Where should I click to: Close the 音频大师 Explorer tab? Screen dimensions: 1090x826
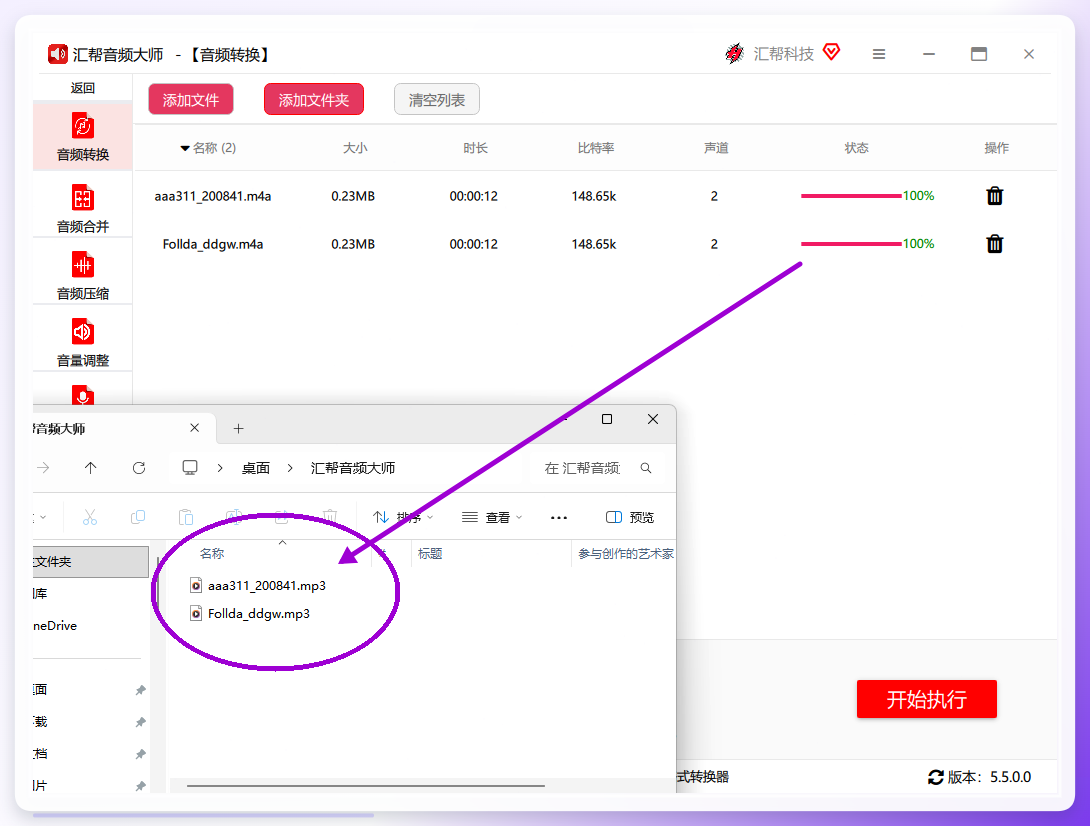coord(195,428)
